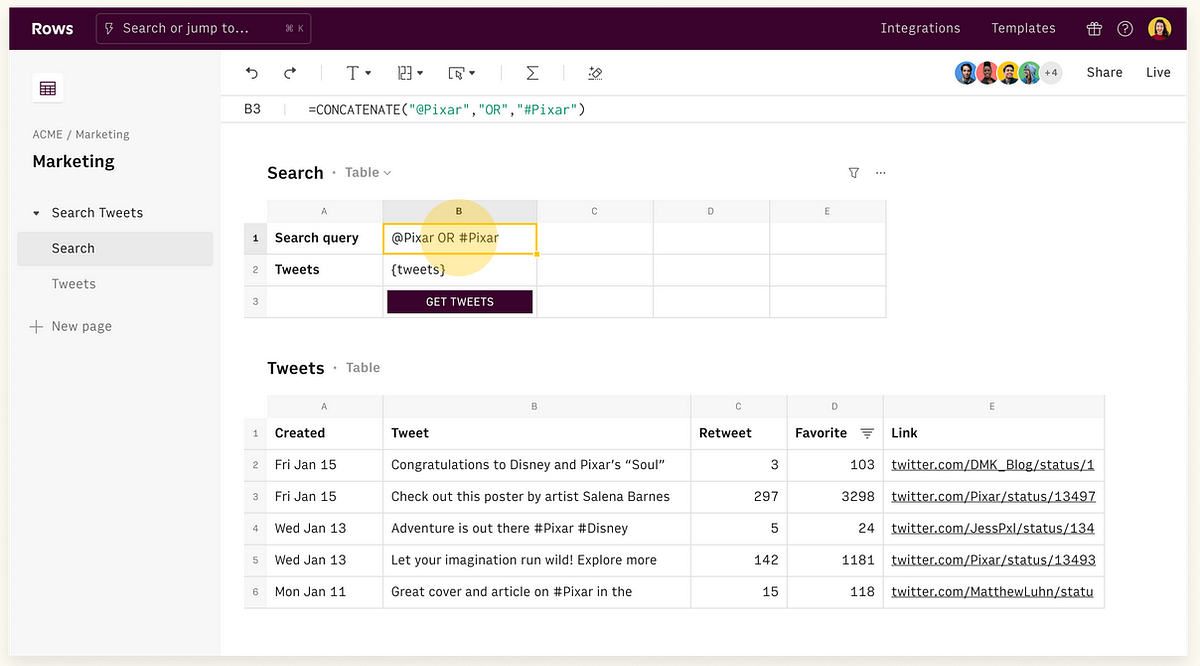Click the Redo icon in the toolbar

[x=289, y=72]
